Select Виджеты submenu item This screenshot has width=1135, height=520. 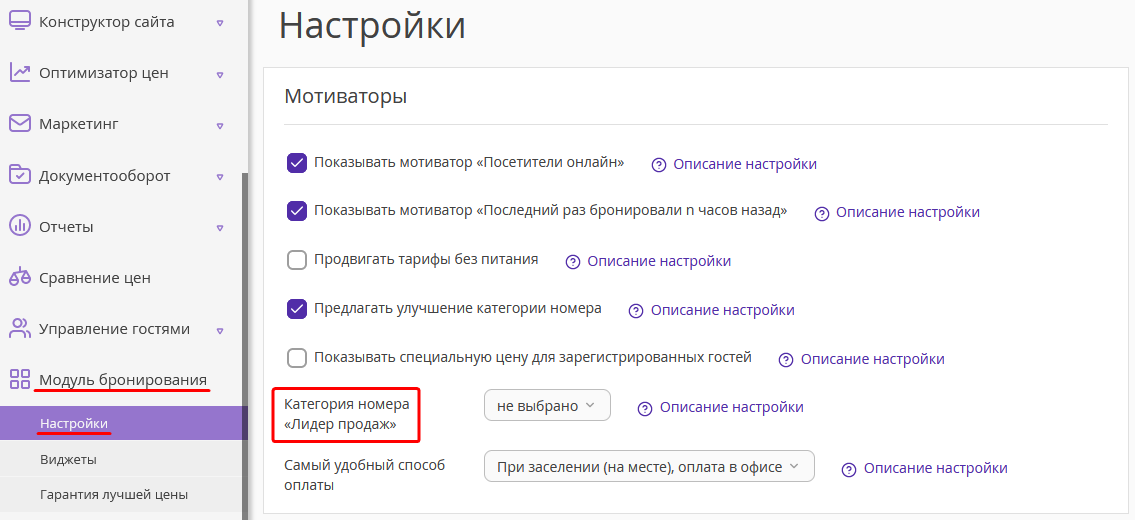coord(124,459)
